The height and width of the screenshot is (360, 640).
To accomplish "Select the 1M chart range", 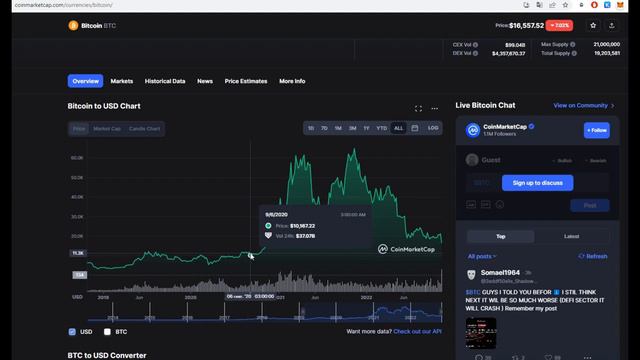I will point(338,128).
